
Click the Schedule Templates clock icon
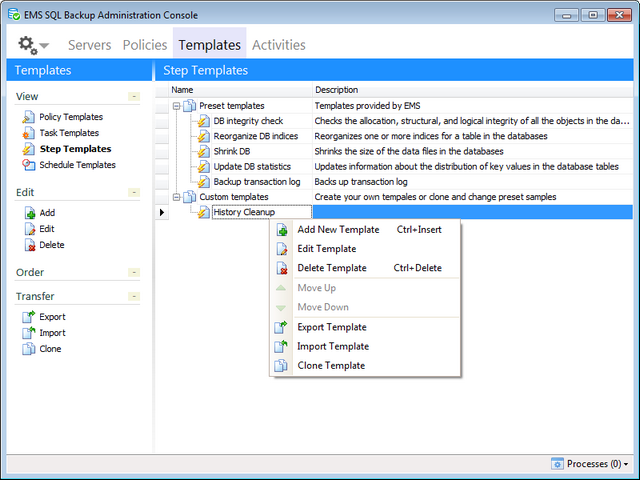(x=28, y=164)
